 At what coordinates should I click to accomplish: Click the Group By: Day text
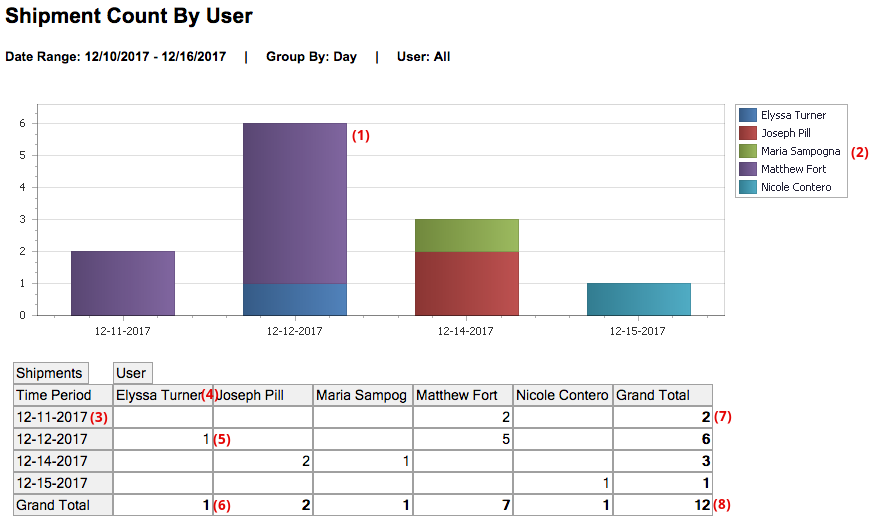click(311, 57)
